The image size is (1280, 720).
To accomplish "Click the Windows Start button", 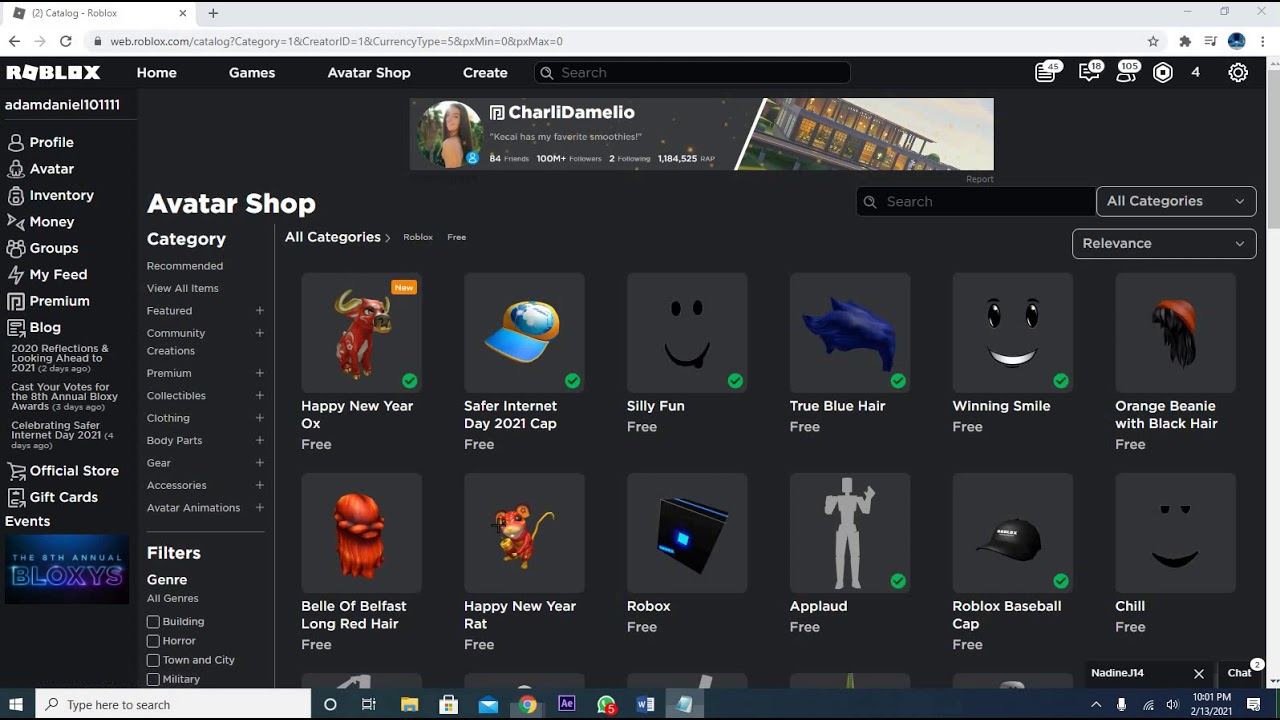I will [x=16, y=704].
